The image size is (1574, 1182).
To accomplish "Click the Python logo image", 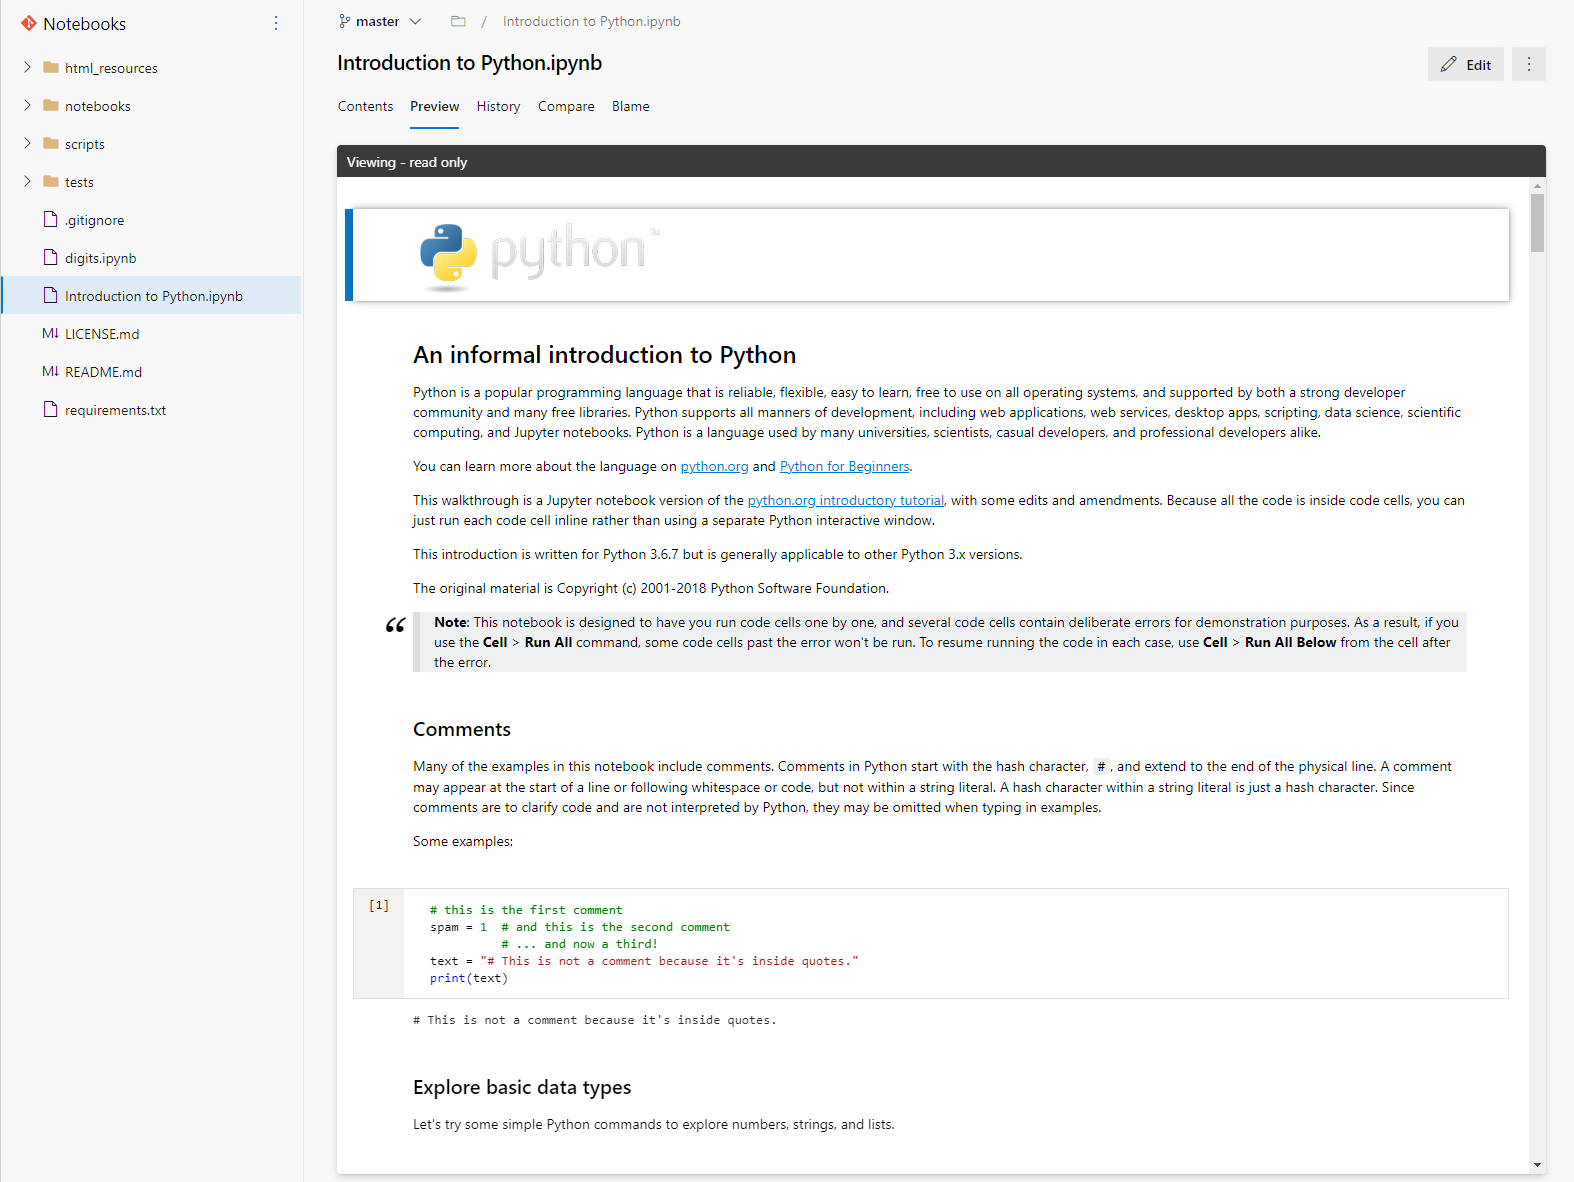I will pos(540,255).
